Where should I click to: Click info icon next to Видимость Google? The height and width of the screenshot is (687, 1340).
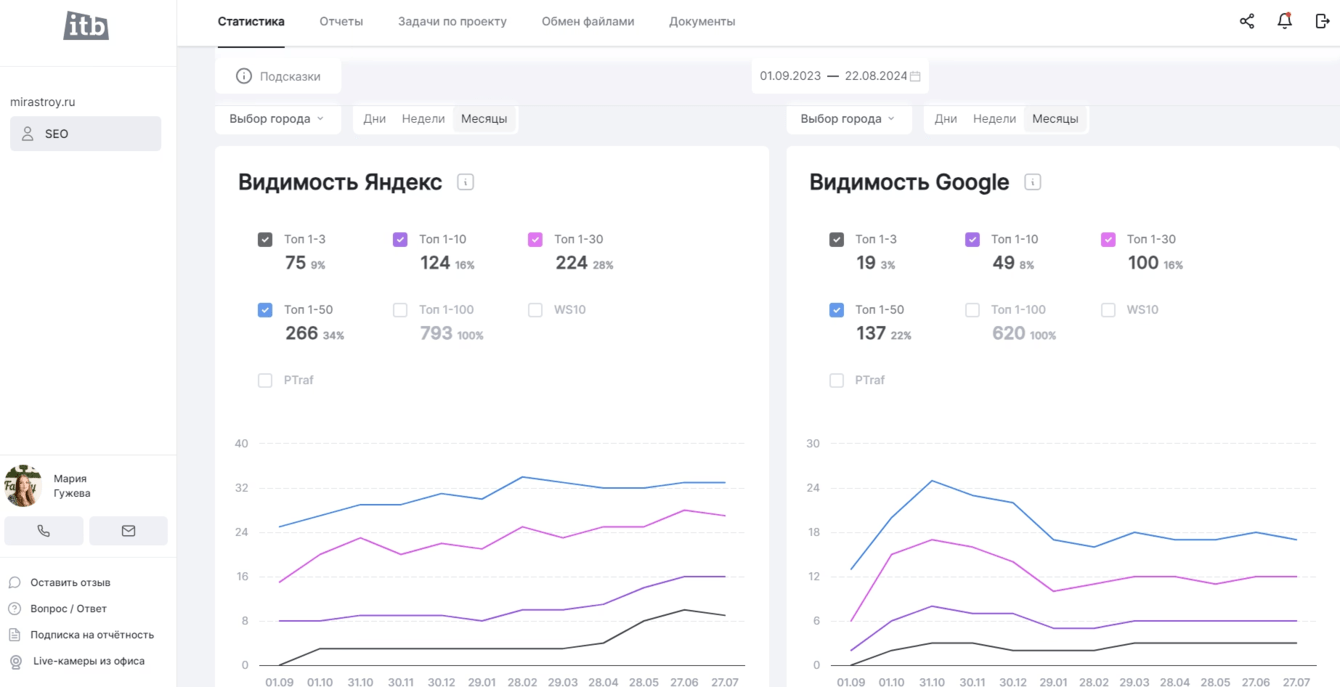pyautogui.click(x=1033, y=182)
